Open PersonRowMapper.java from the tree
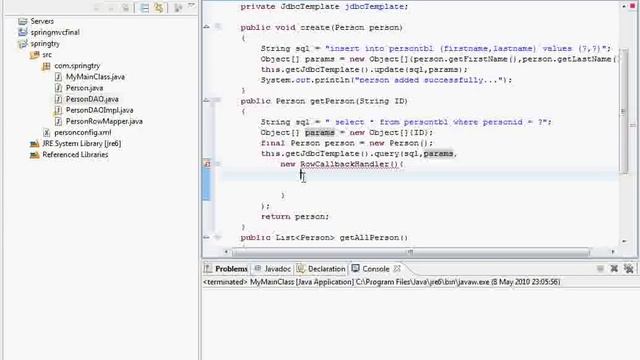 104,121
